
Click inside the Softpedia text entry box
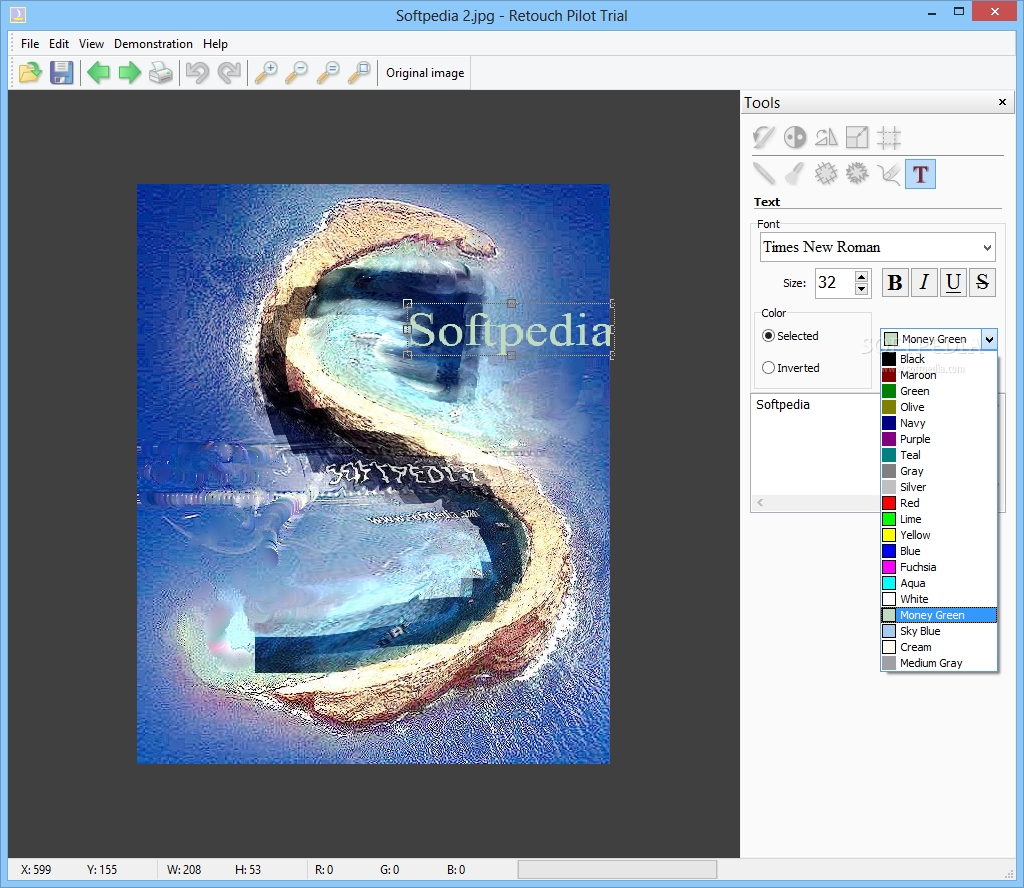pos(815,444)
